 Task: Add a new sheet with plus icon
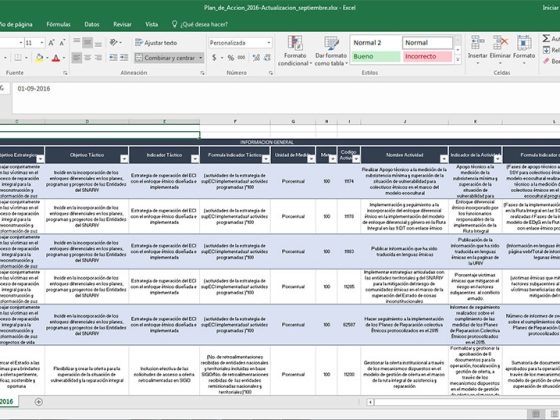coord(39,402)
